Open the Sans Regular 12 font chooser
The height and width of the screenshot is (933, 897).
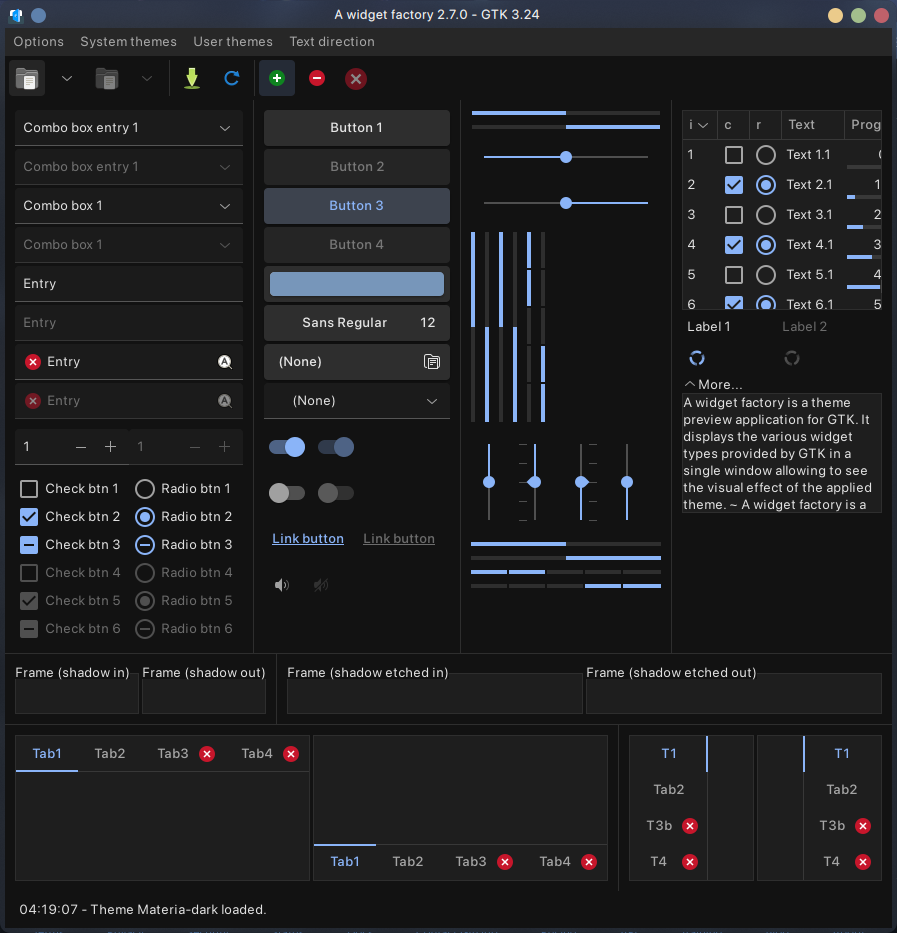(356, 323)
